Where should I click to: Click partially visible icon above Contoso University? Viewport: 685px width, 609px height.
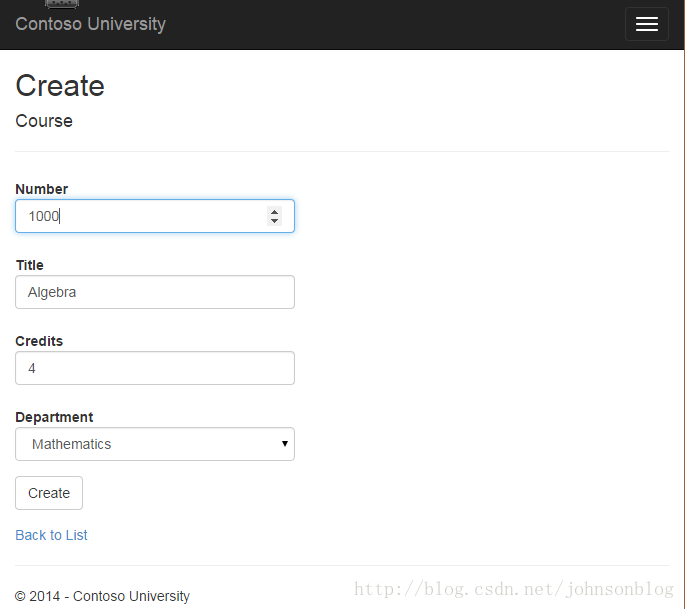pyautogui.click(x=62, y=4)
